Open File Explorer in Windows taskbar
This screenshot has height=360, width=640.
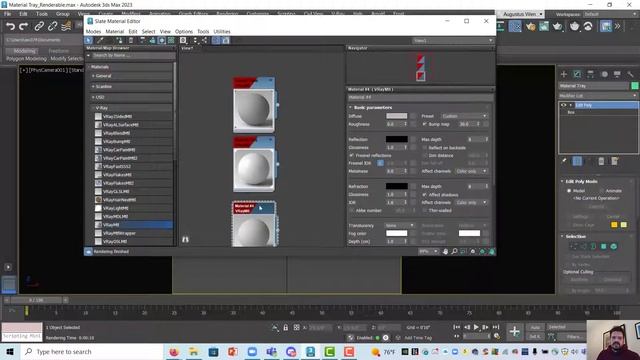(193, 352)
